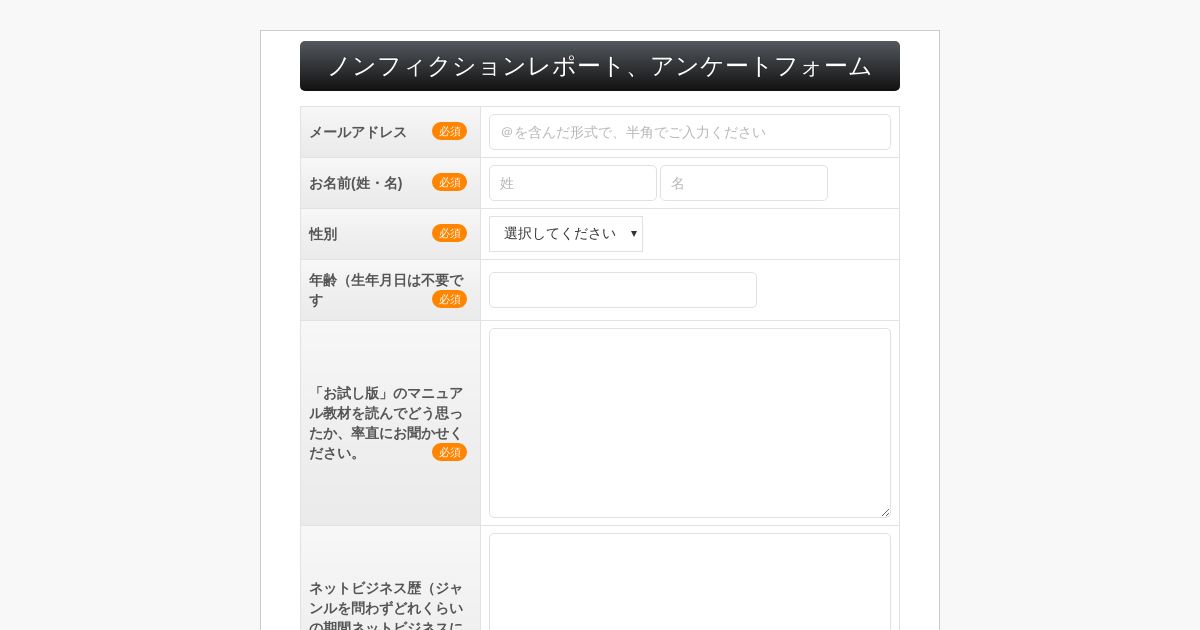Viewport: 1200px width, 630px height.
Task: Click the 年齢 age input field
Action: point(623,290)
